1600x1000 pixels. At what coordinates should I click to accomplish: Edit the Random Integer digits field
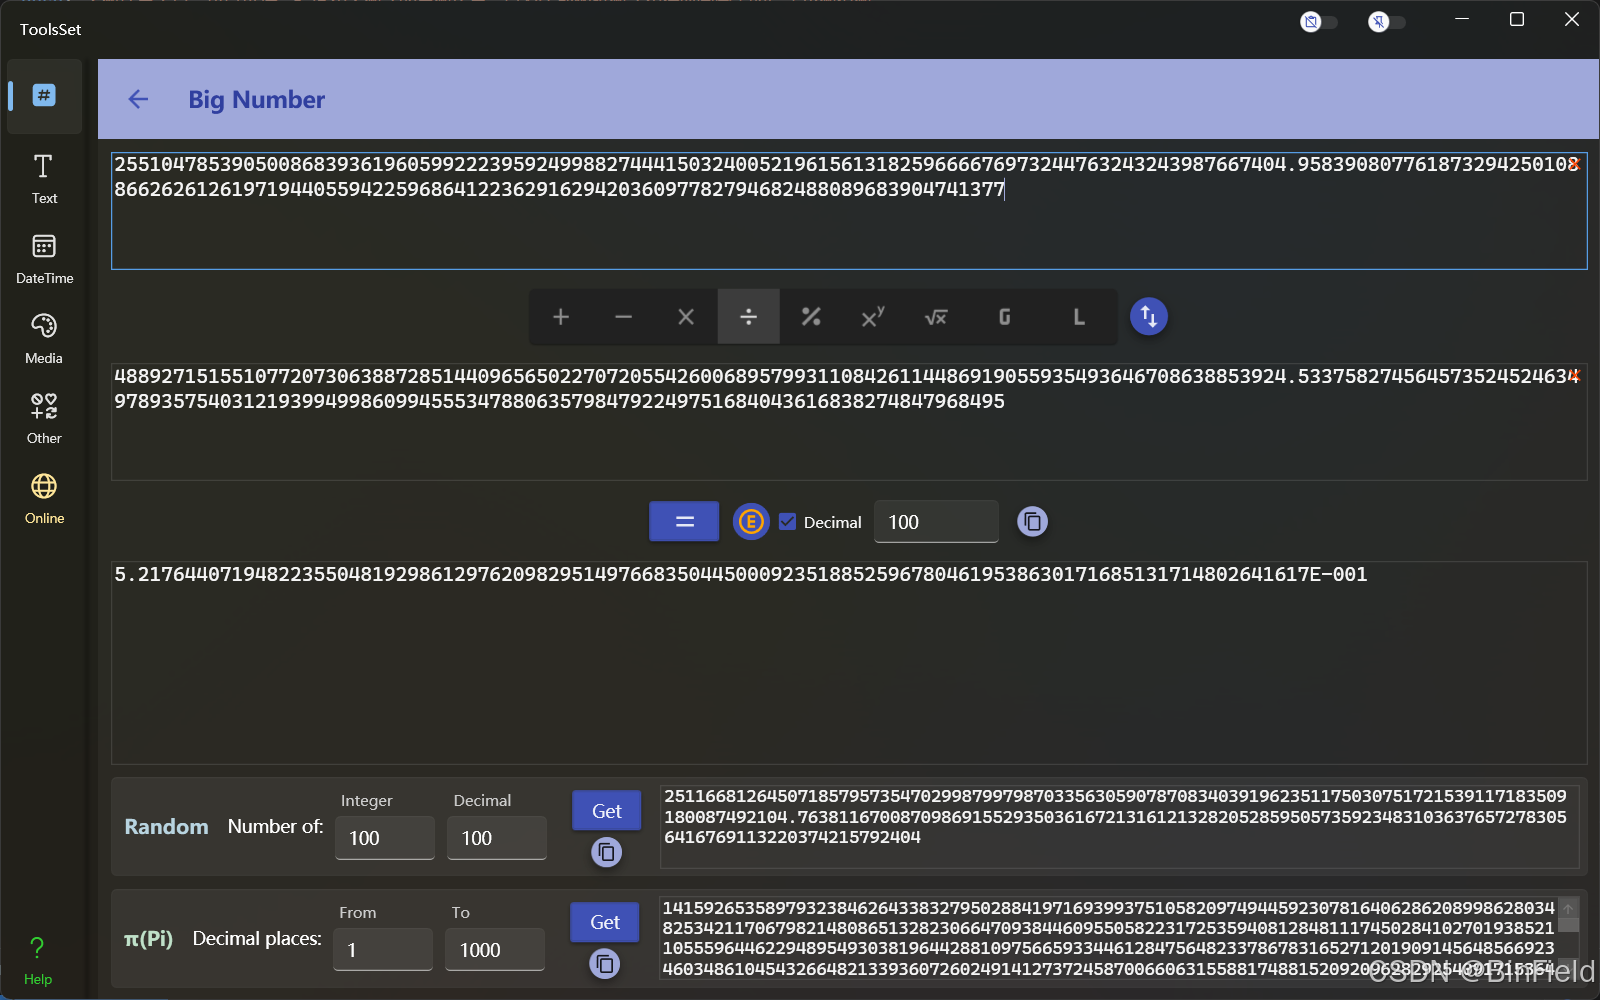tap(385, 838)
